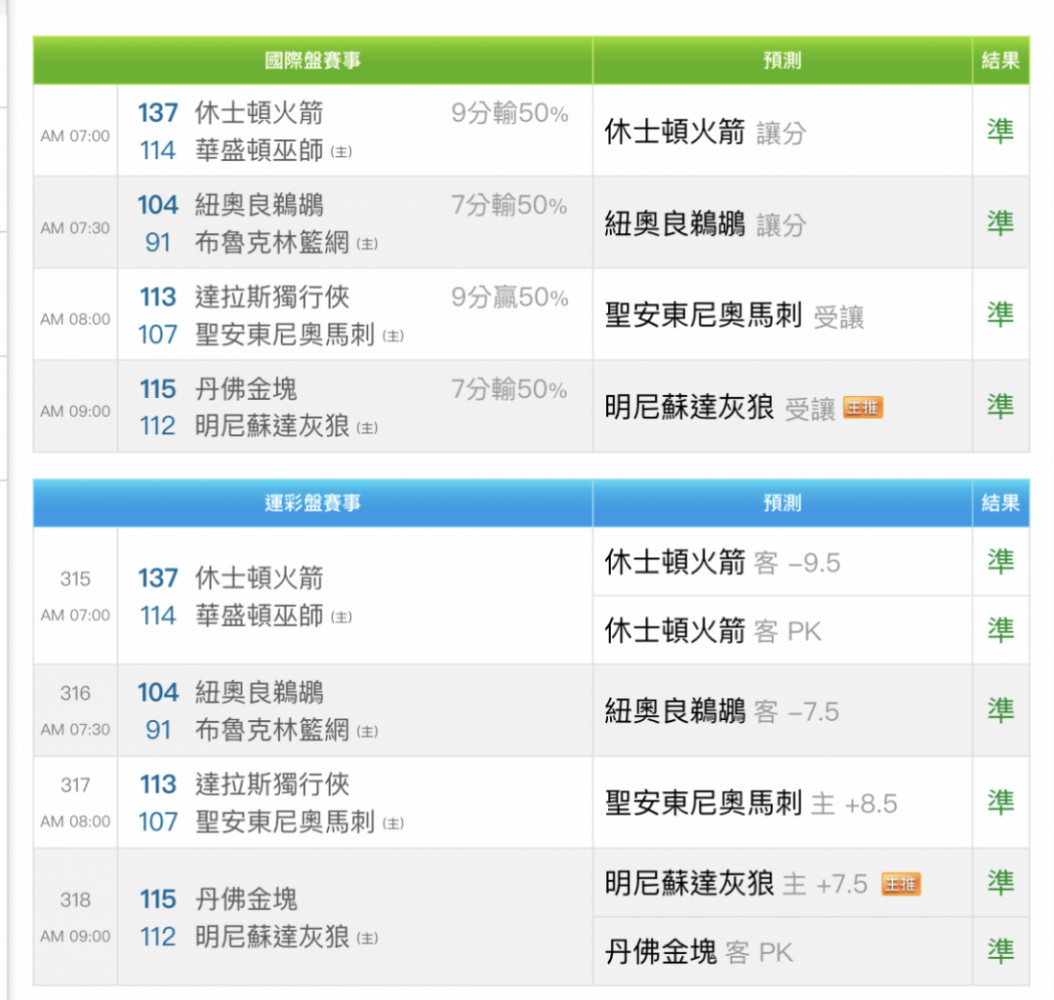
Task: Click the 主推 badge next to 主 +7.5
Action: coord(901,884)
